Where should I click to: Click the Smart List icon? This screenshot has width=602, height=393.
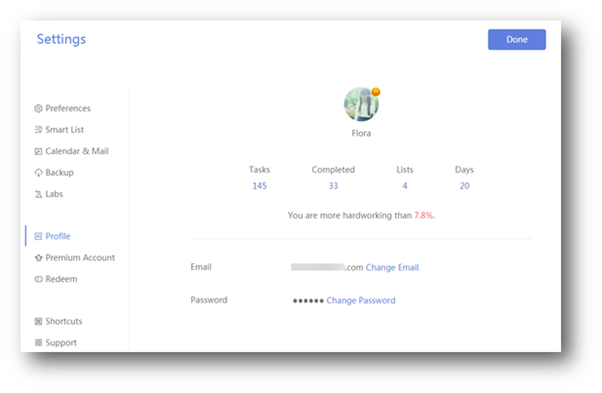[38, 130]
